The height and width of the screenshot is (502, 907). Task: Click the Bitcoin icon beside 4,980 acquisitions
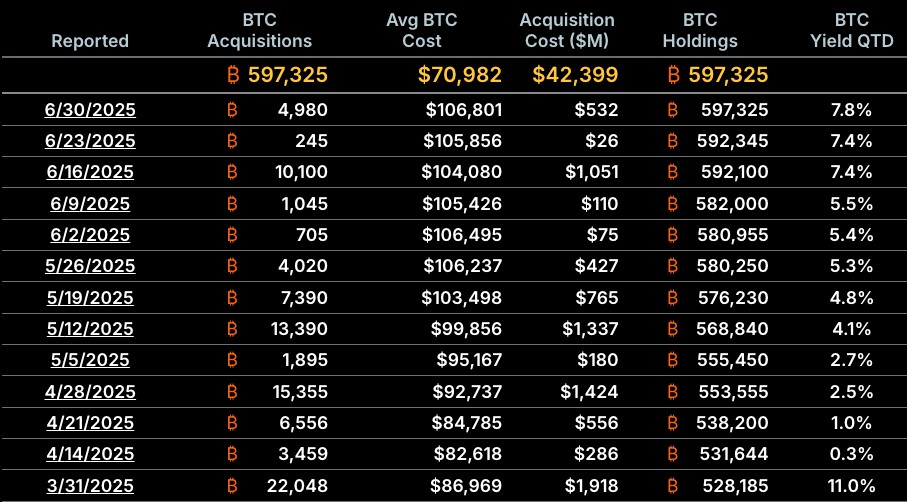233,109
